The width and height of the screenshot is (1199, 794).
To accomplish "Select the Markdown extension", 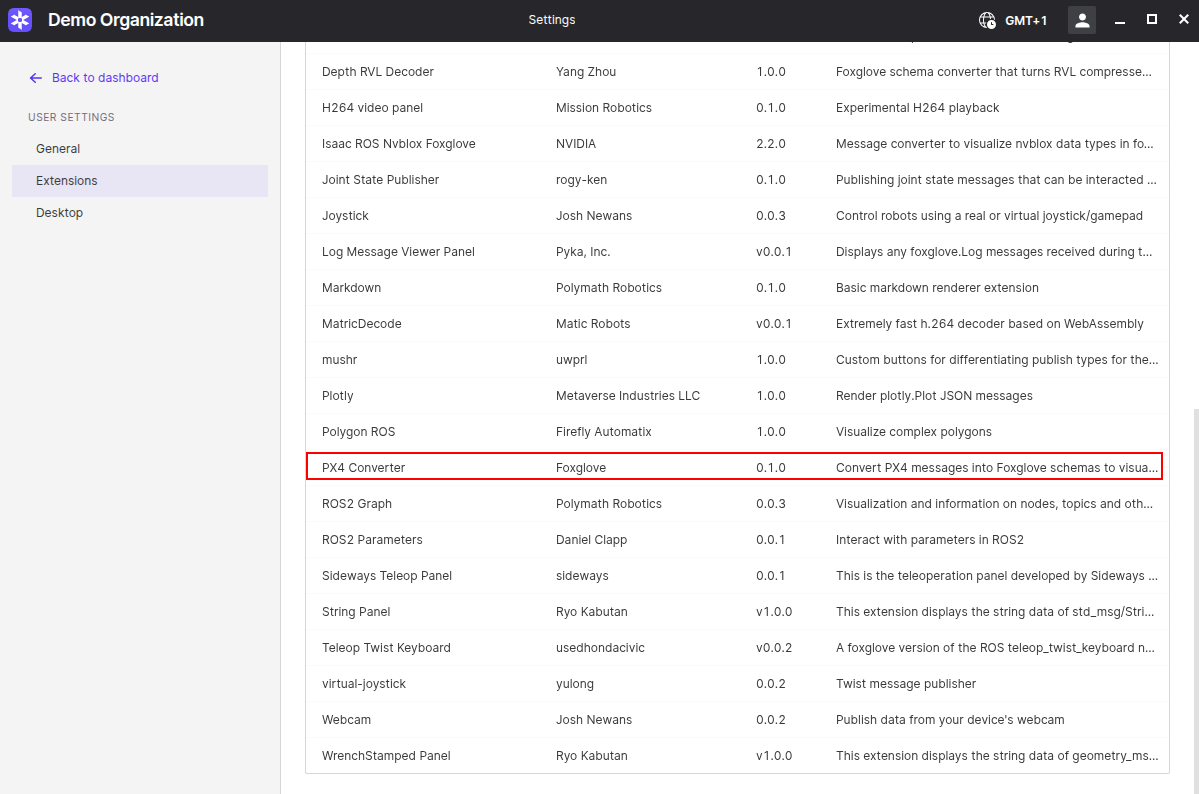I will pos(737,288).
